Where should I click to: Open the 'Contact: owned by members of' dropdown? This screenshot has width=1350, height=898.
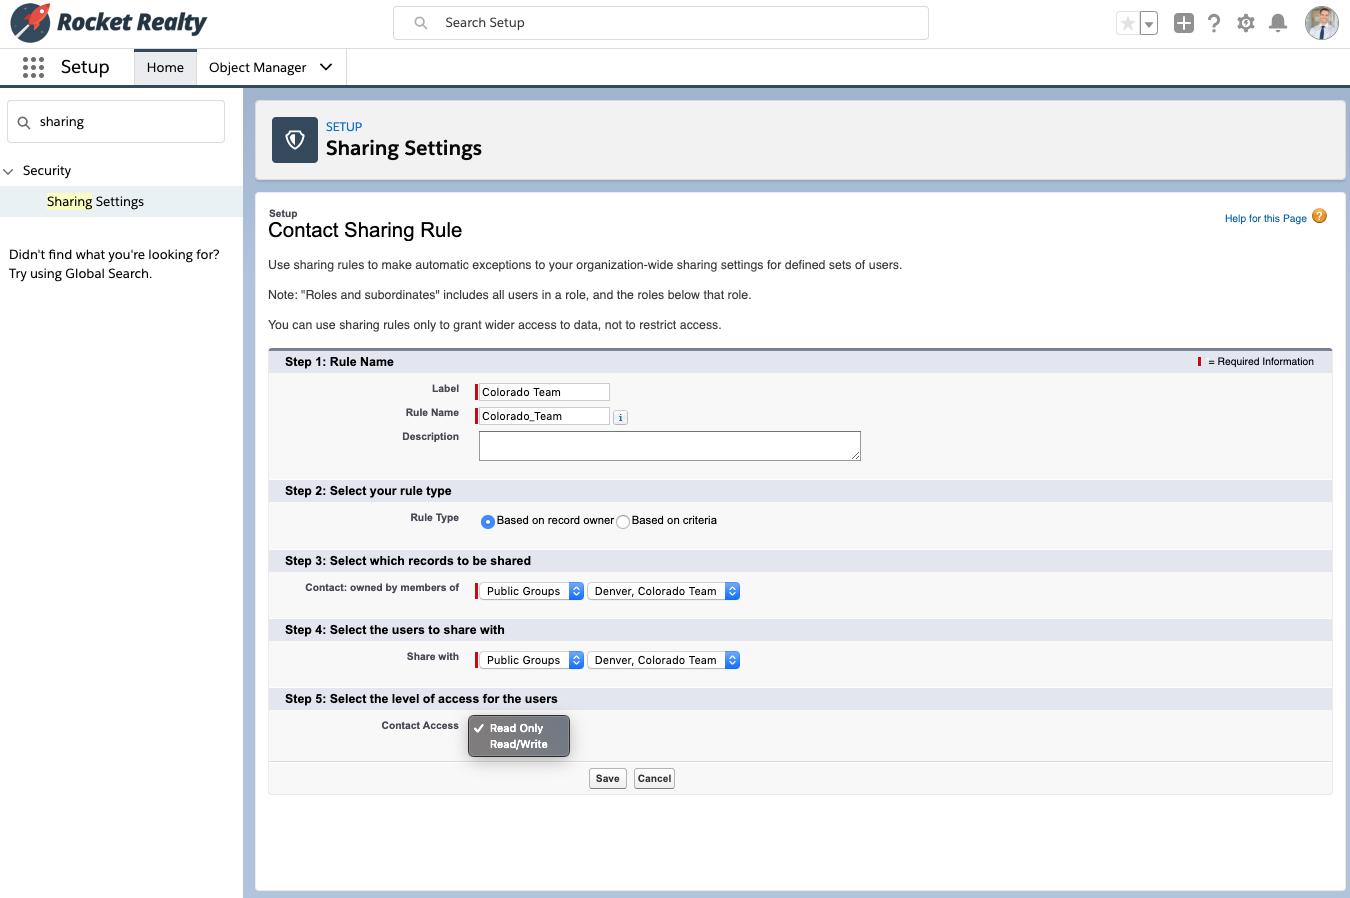(x=529, y=591)
